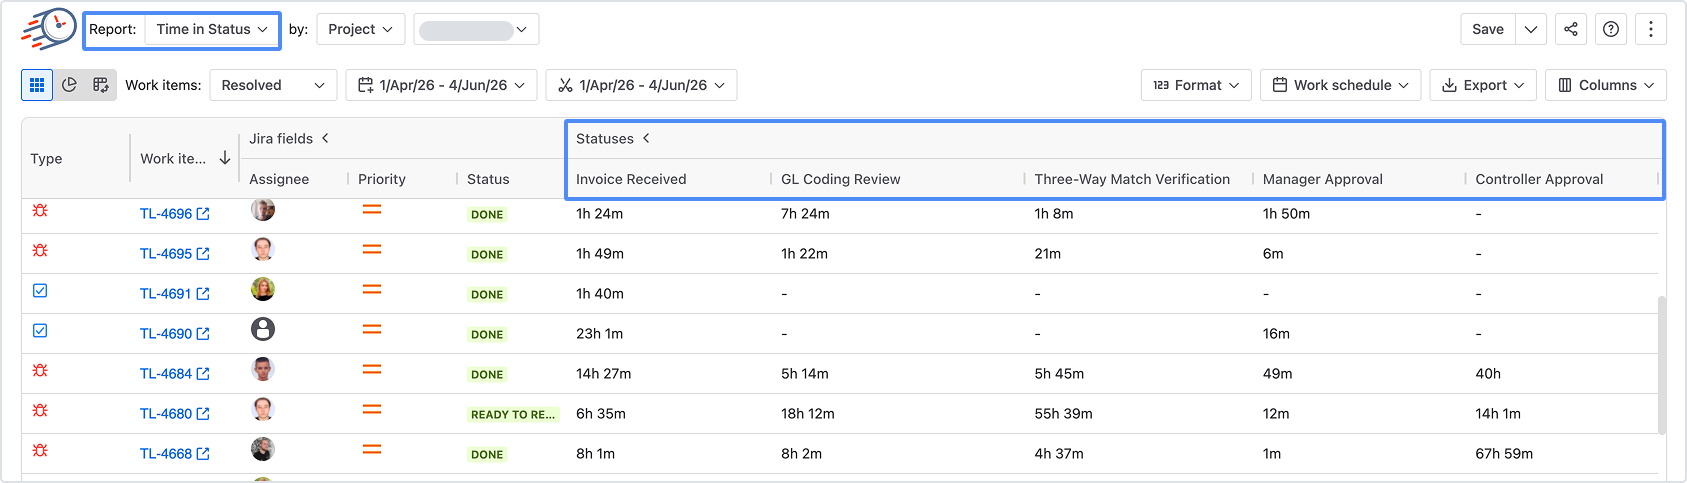Click the task type icon for TL-4691

pyautogui.click(x=40, y=290)
